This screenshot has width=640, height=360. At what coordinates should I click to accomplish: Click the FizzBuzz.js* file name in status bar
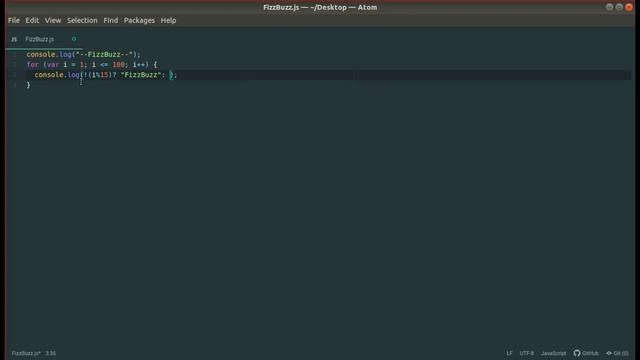[26, 353]
